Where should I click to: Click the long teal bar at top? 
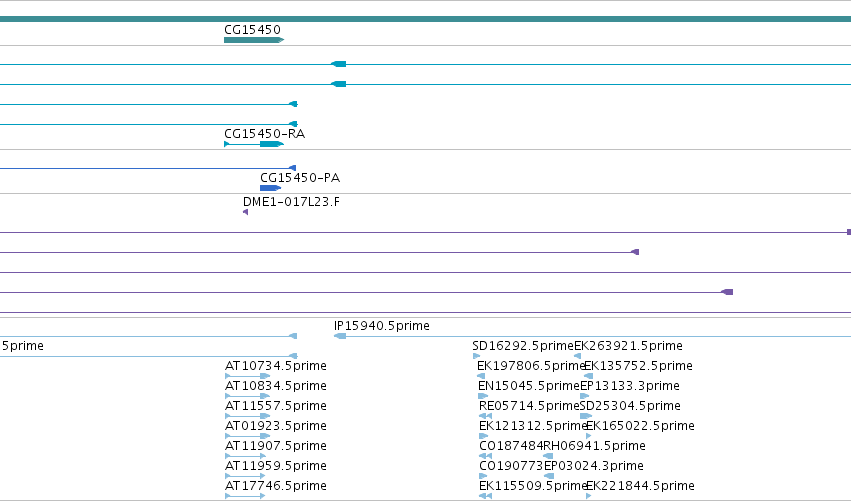426,19
